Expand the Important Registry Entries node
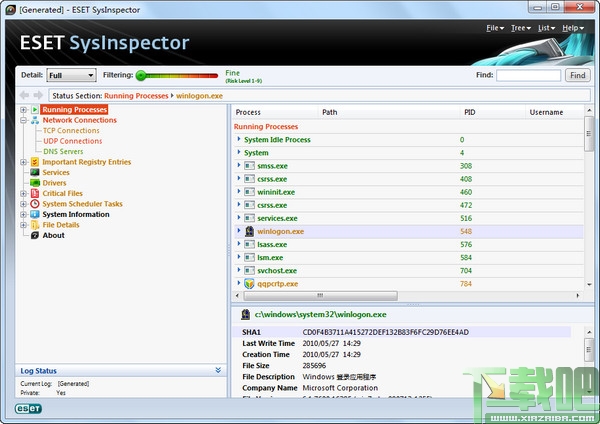Screen dimensions: 600x424 [x=23, y=162]
